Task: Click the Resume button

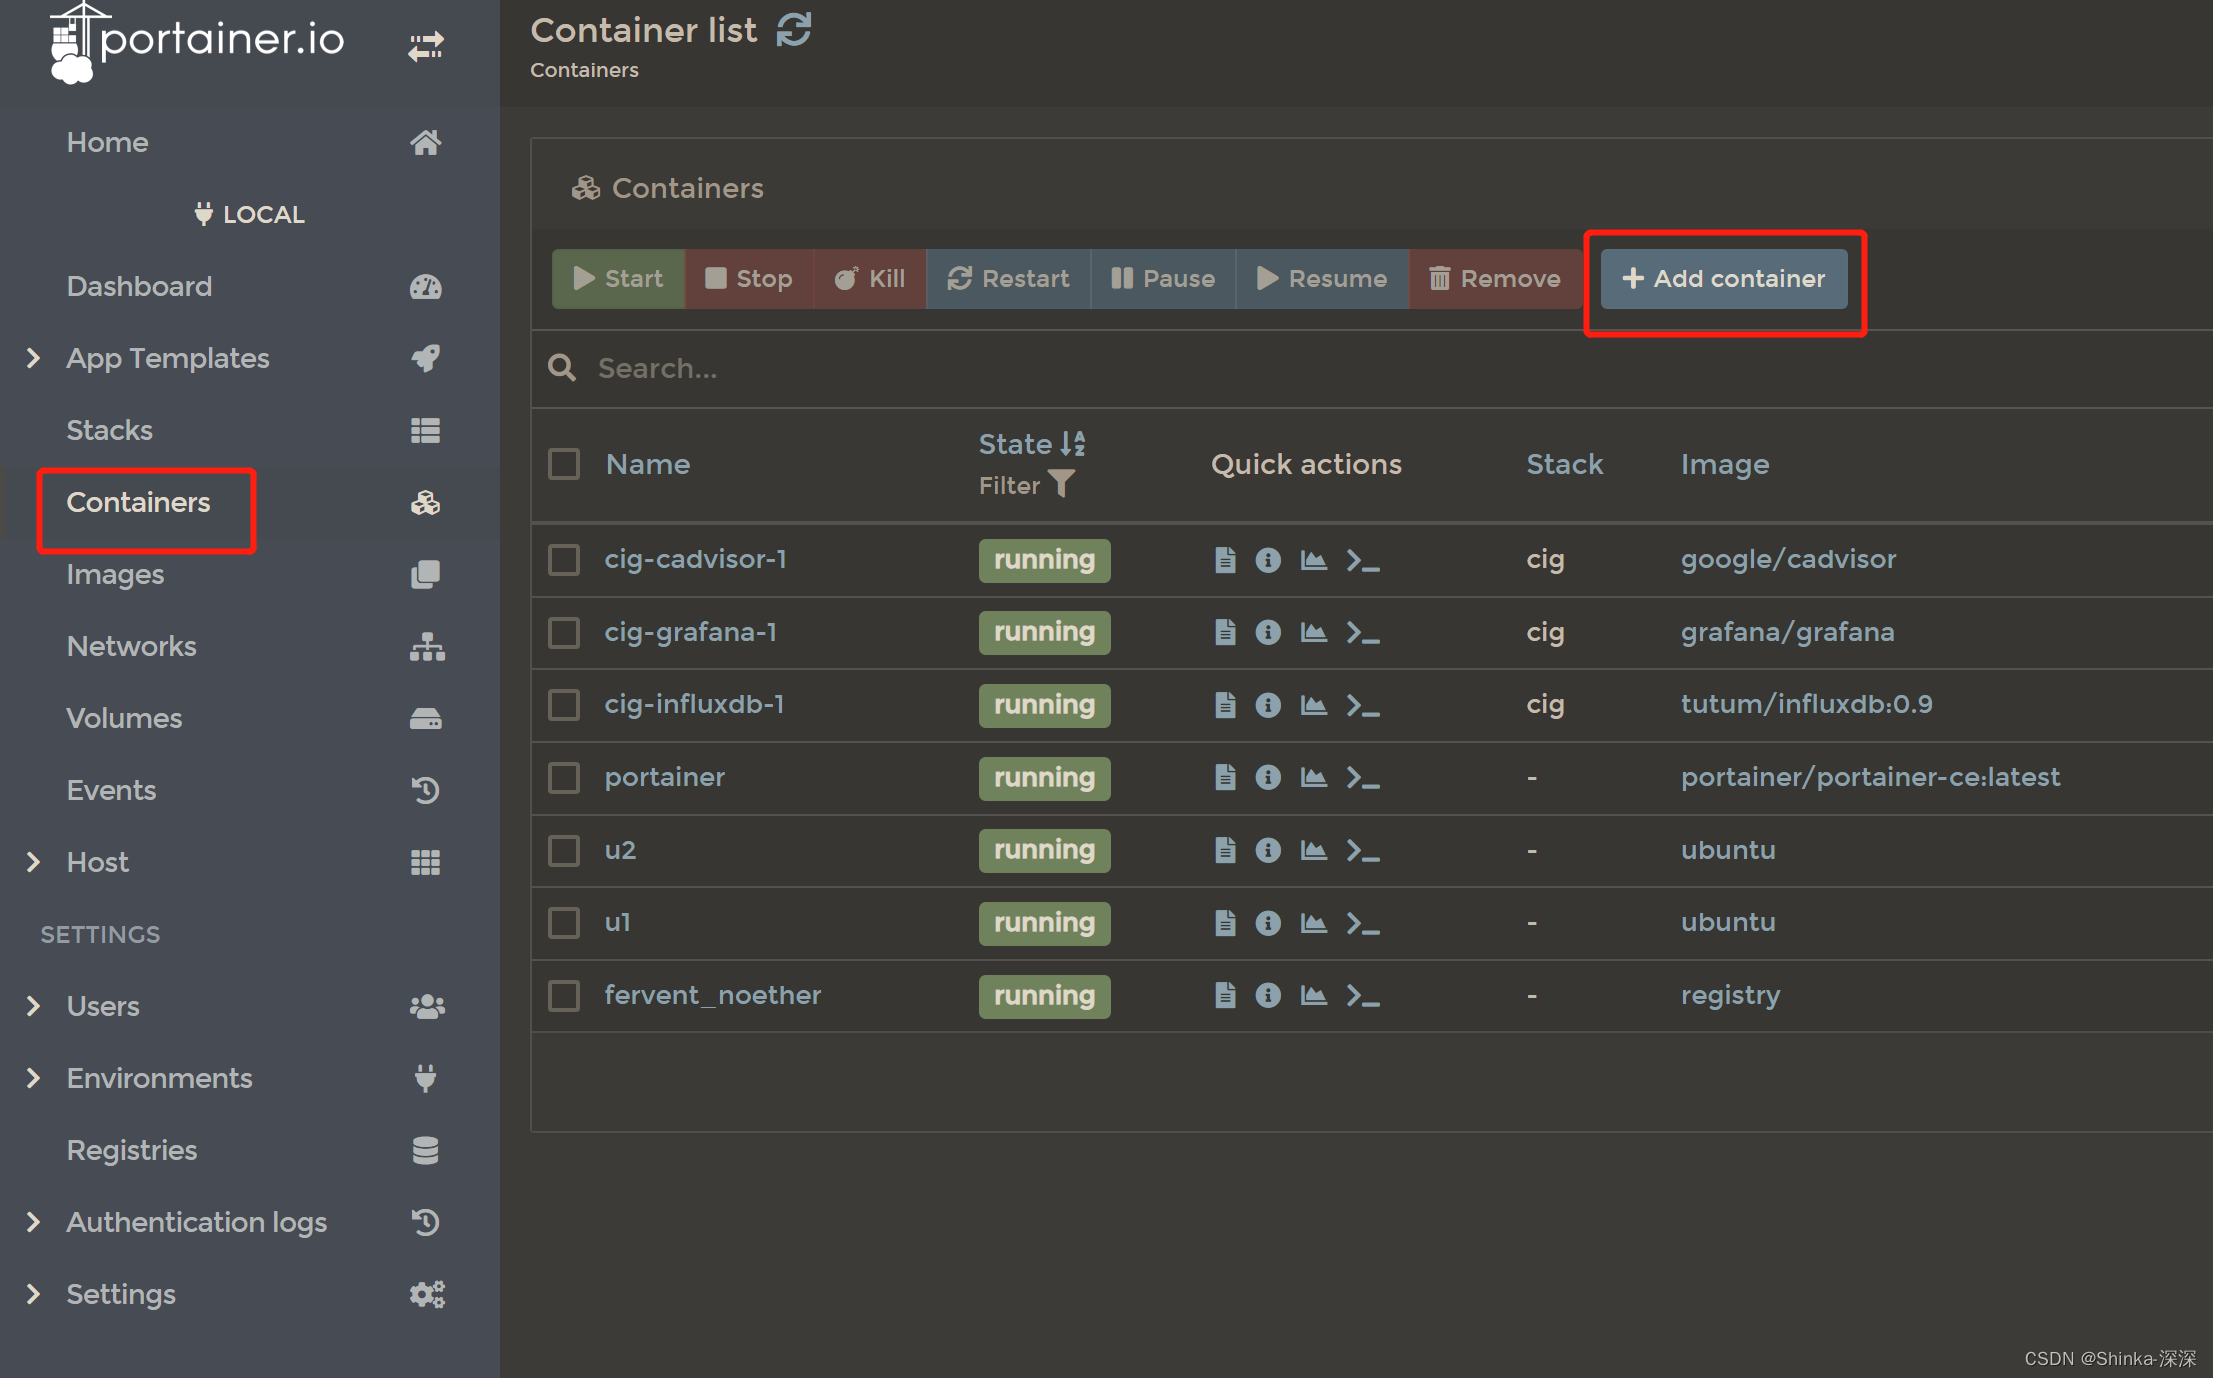Action: point(1322,279)
